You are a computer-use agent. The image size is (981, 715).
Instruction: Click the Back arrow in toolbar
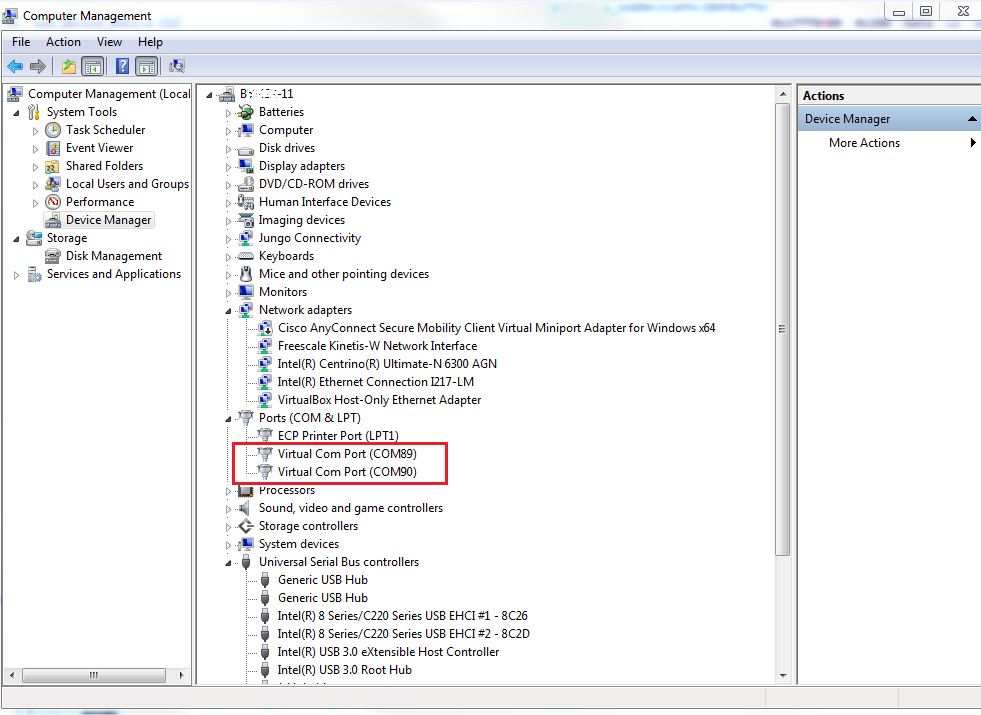[15, 66]
